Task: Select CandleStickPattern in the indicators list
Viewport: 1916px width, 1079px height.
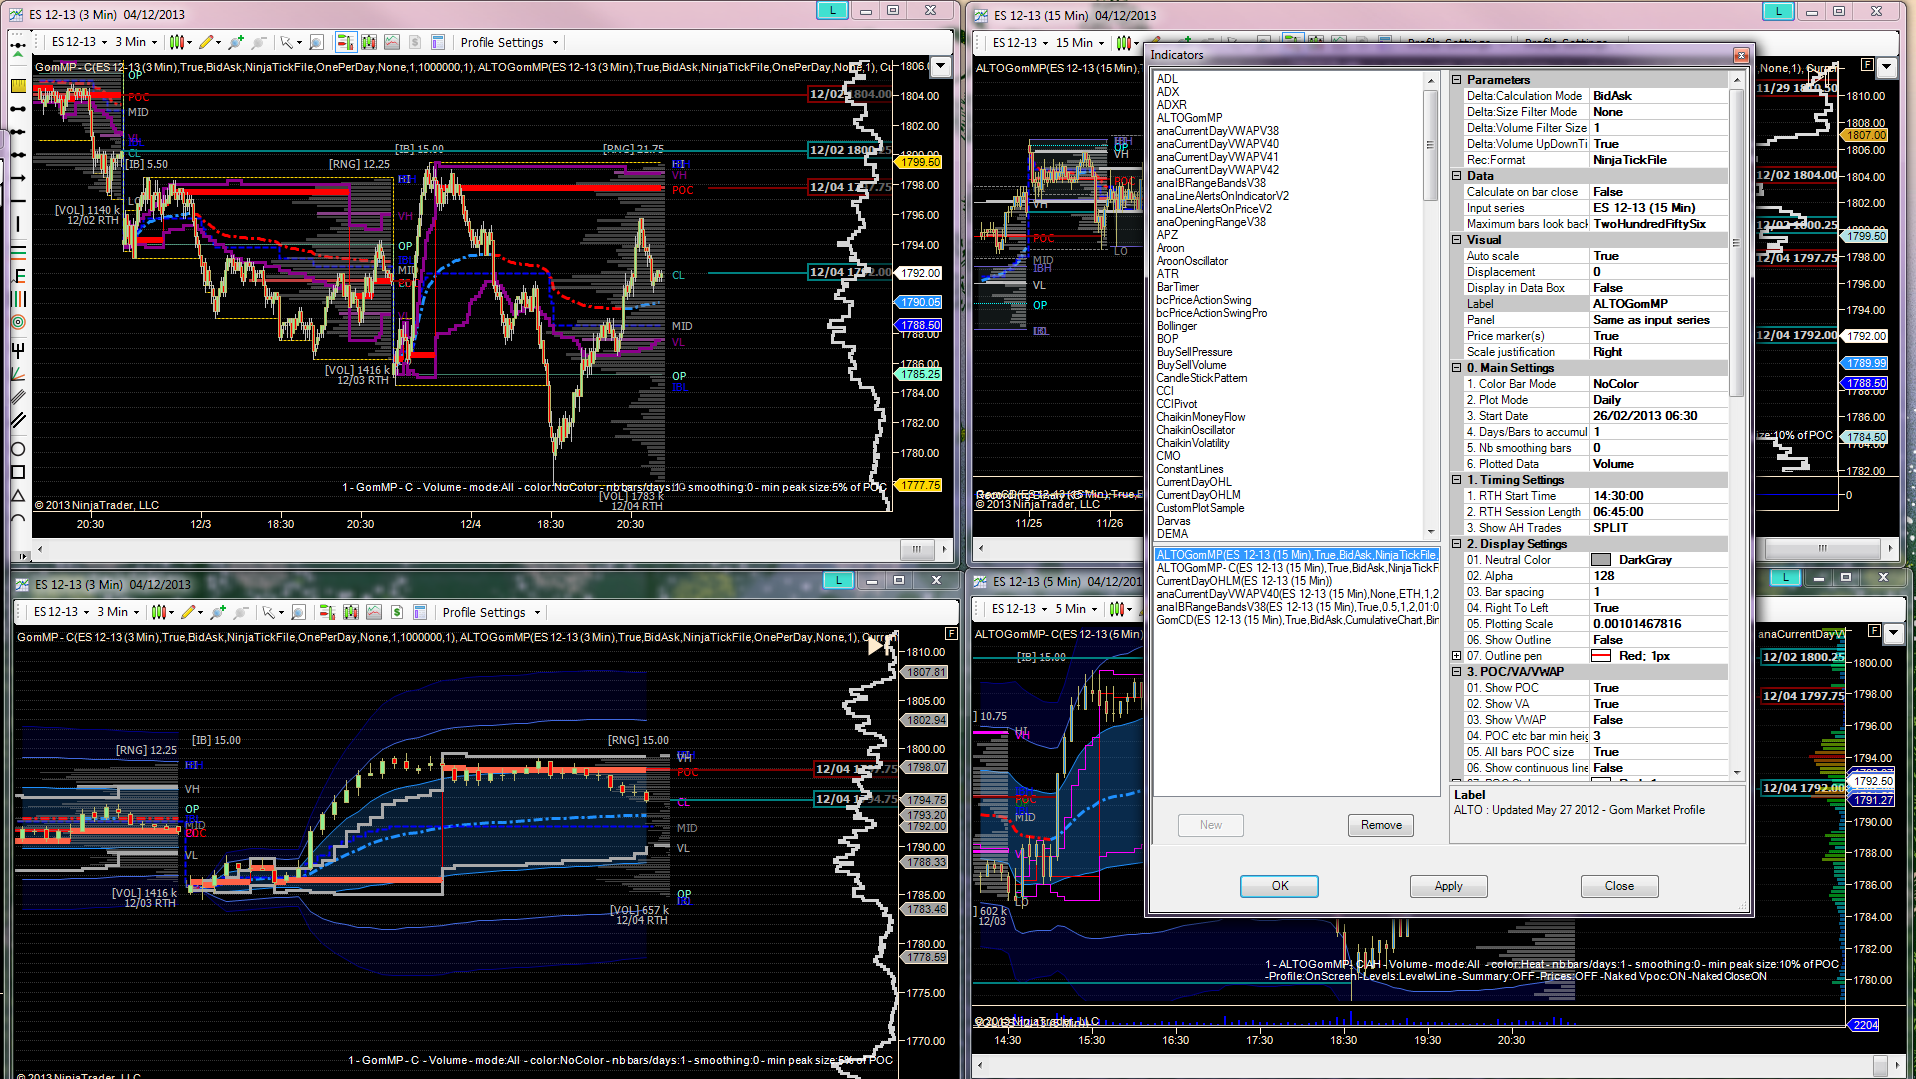Action: (x=1201, y=378)
